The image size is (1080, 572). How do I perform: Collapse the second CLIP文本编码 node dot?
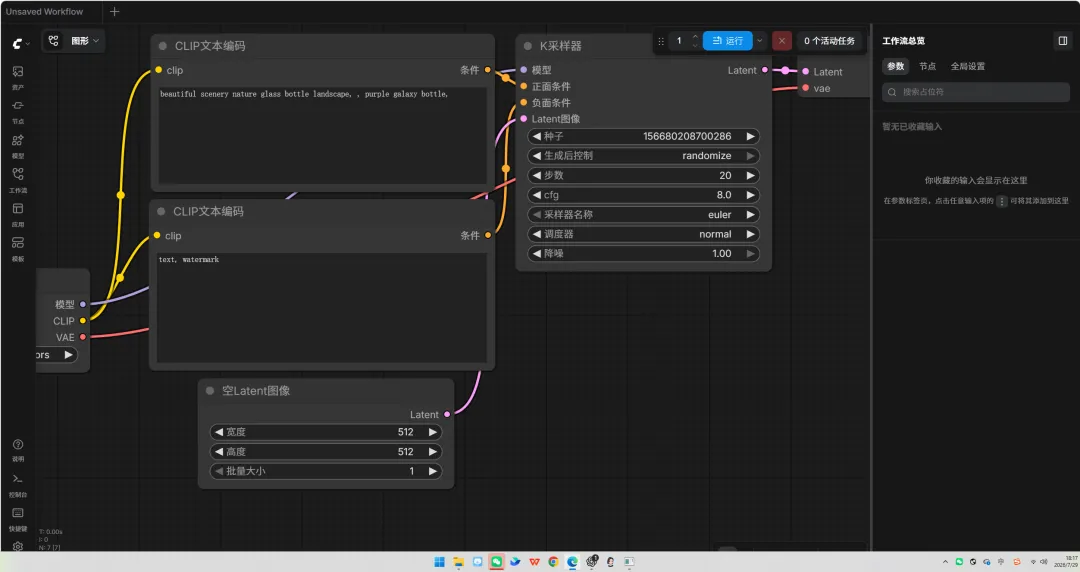point(161,212)
